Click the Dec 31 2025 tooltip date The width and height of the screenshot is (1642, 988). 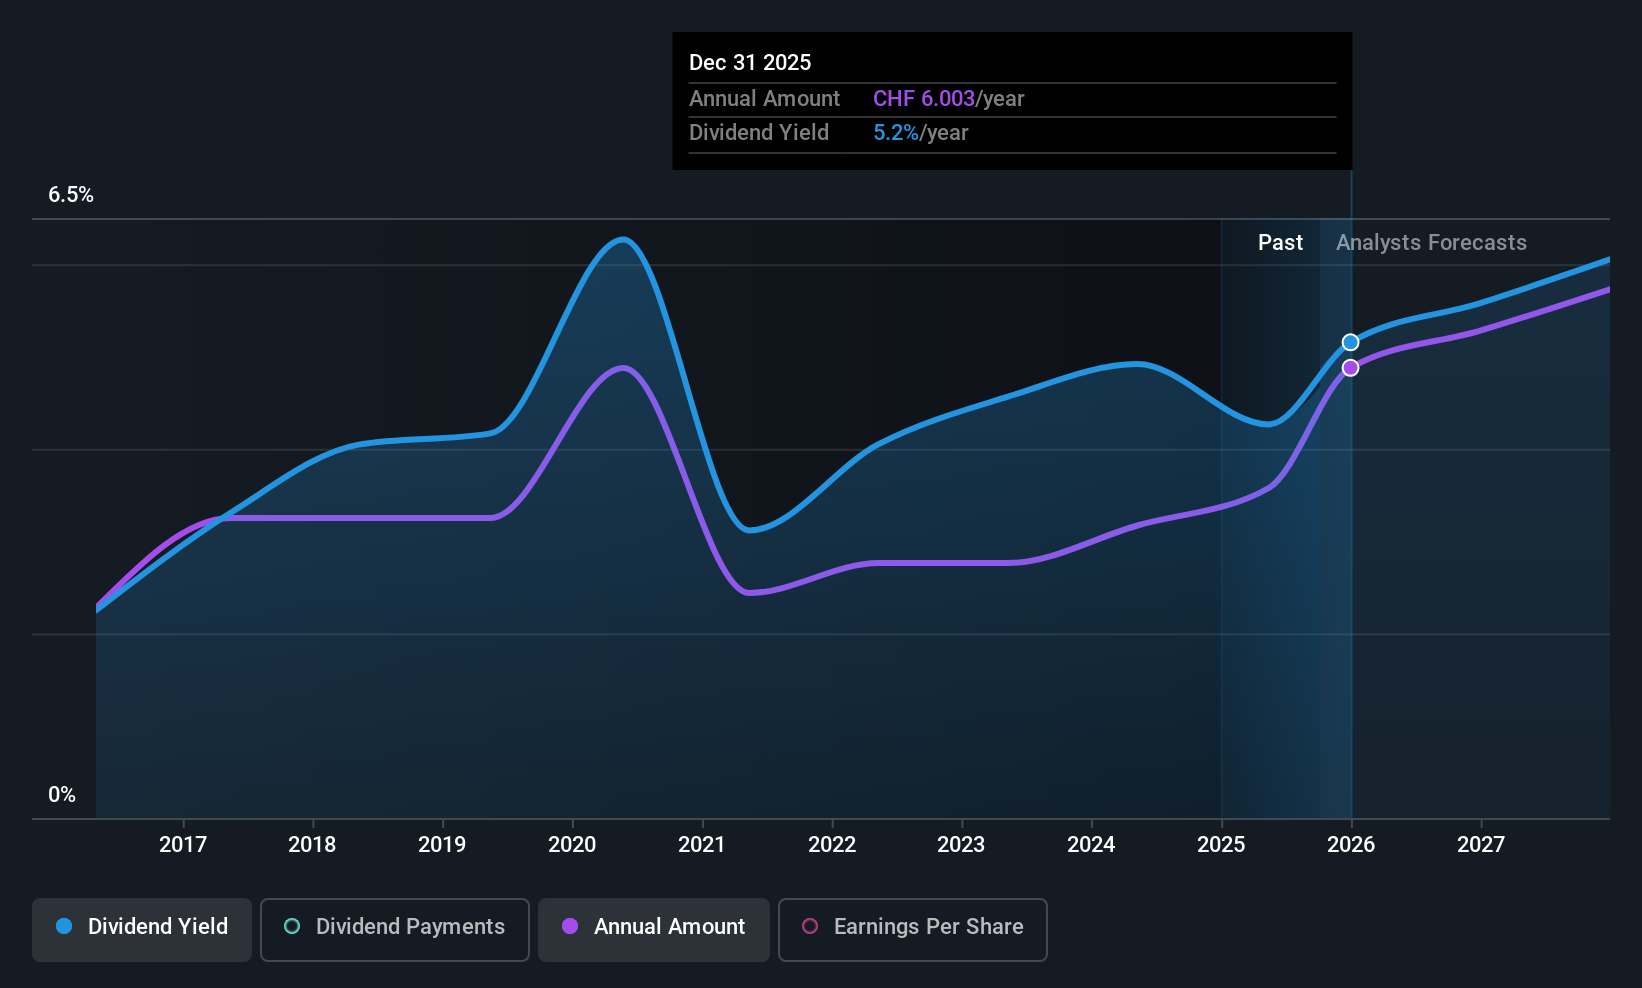pos(750,63)
